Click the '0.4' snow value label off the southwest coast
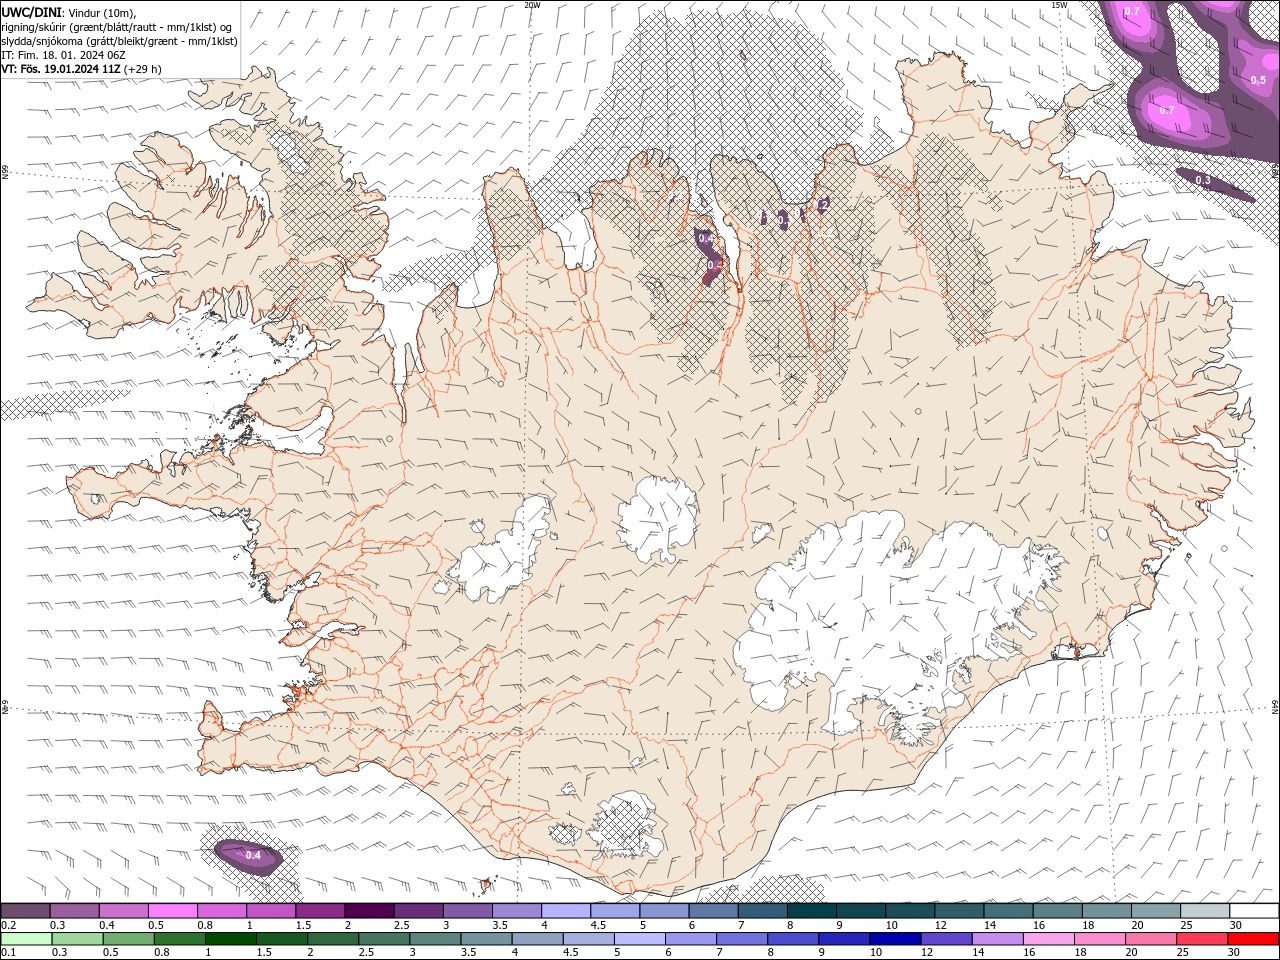1280x960 pixels. pyautogui.click(x=253, y=855)
